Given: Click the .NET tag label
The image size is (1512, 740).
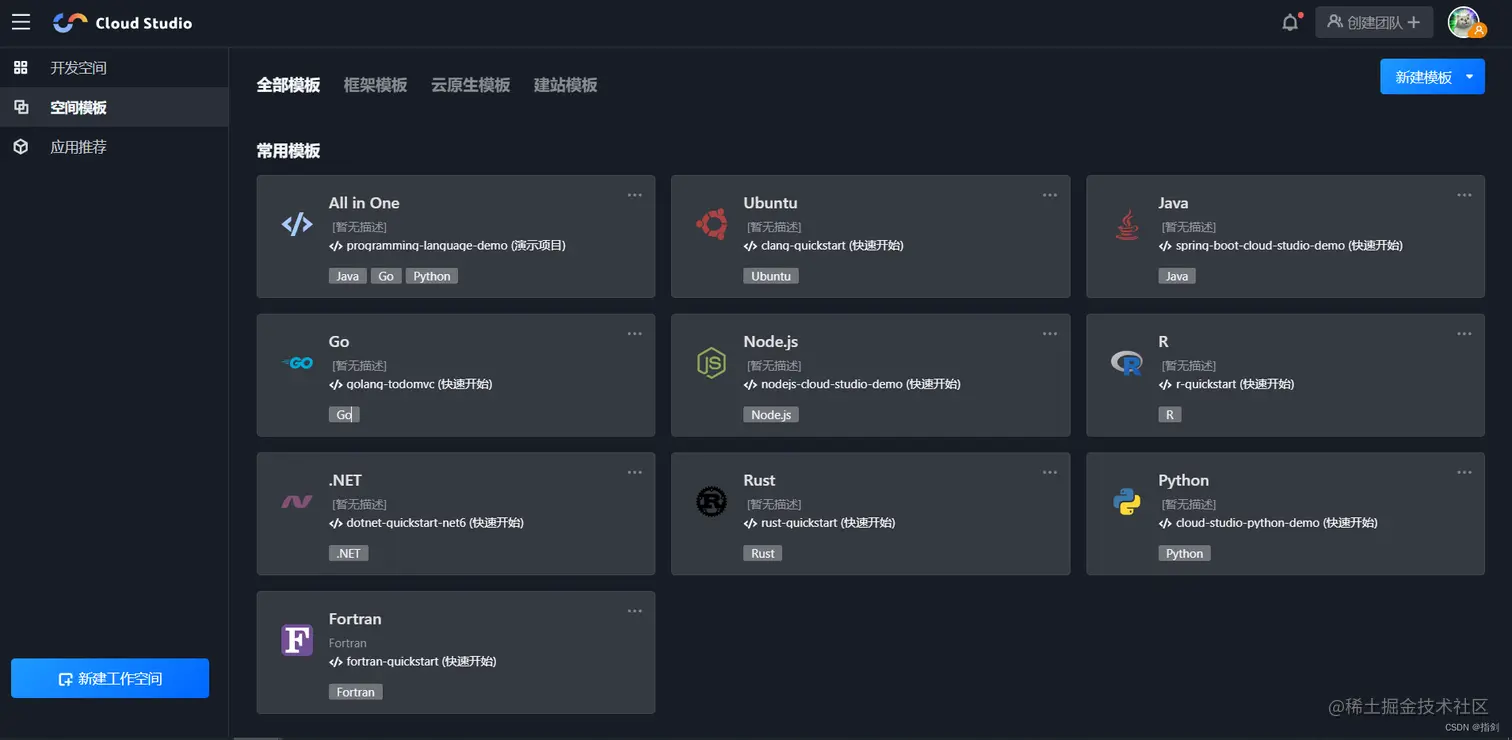Looking at the screenshot, I should click(349, 553).
